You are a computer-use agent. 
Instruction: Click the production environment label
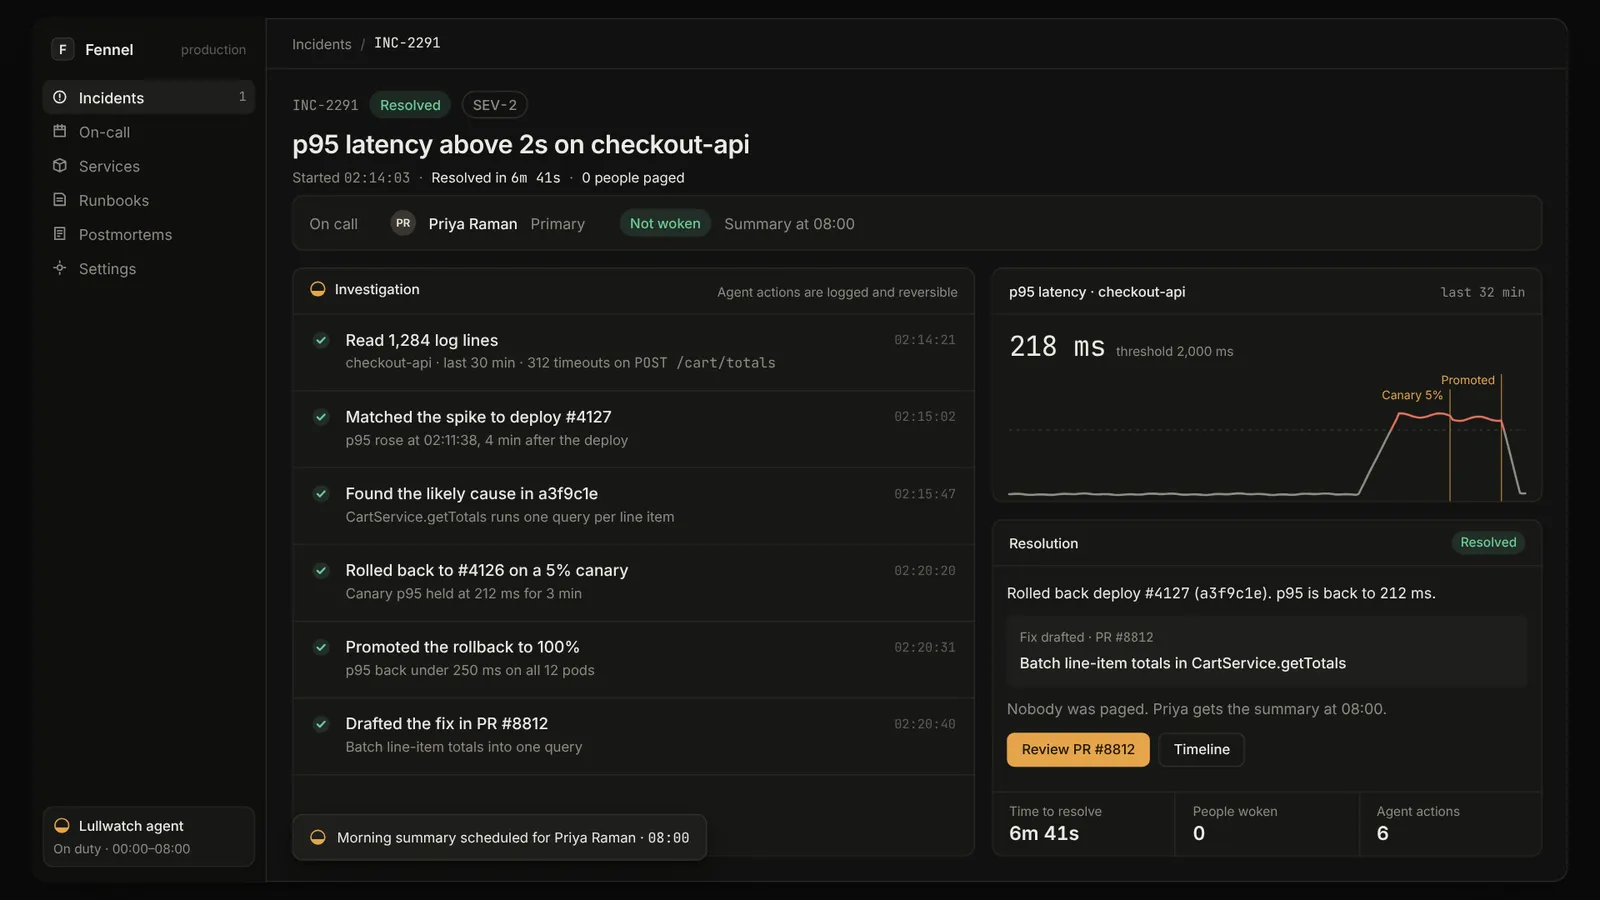point(213,50)
